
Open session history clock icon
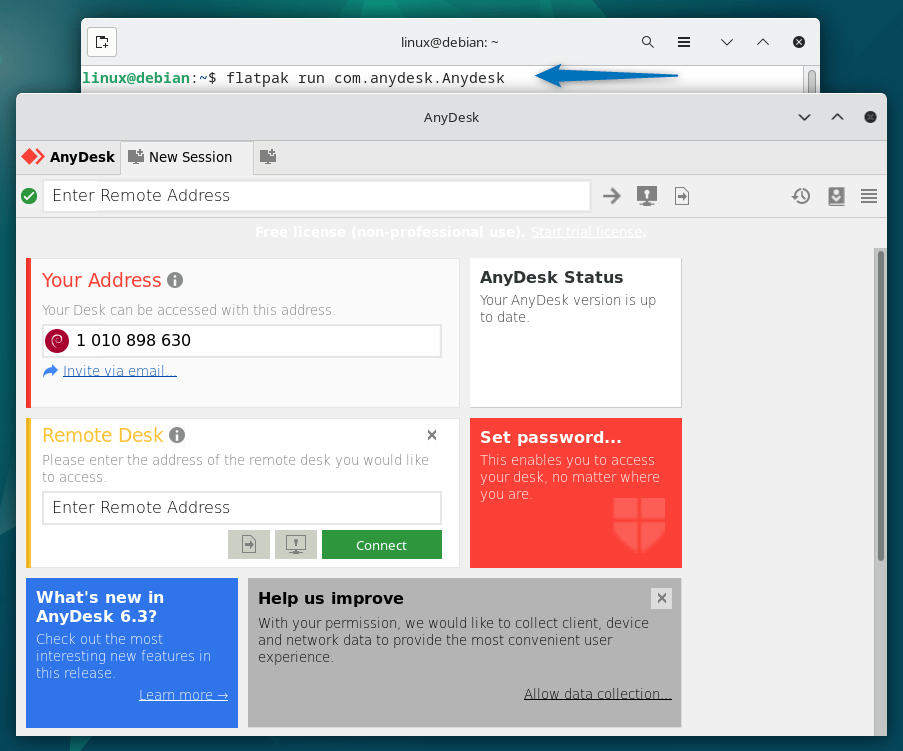click(801, 196)
